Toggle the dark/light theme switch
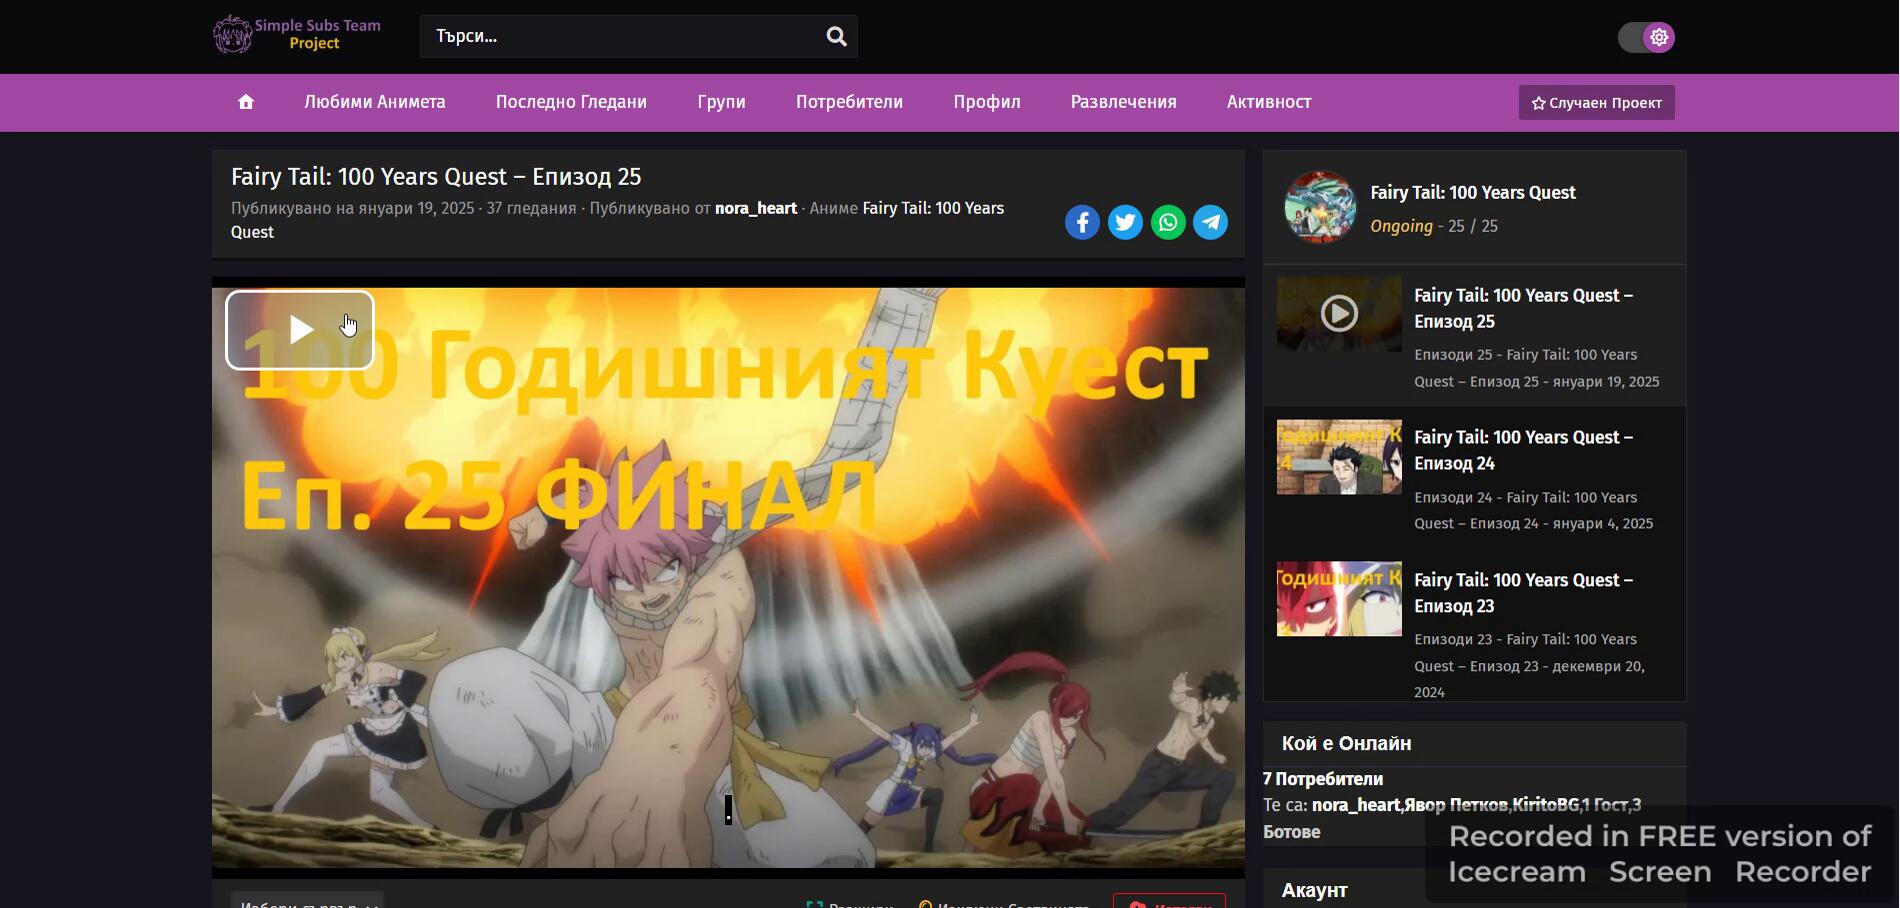This screenshot has width=1900, height=908. coord(1646,37)
